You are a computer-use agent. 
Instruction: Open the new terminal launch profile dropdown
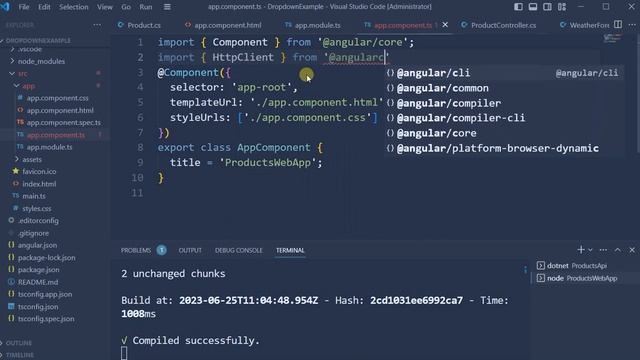[590, 250]
